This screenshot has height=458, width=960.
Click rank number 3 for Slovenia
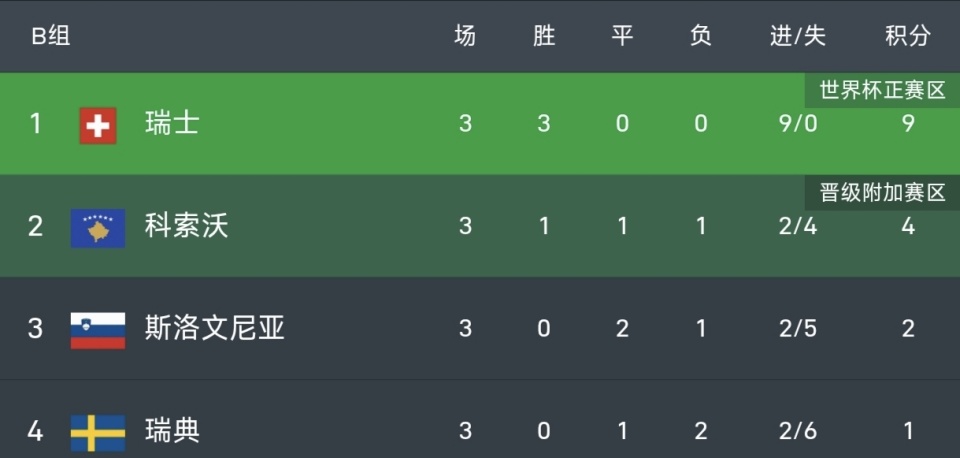(36, 328)
